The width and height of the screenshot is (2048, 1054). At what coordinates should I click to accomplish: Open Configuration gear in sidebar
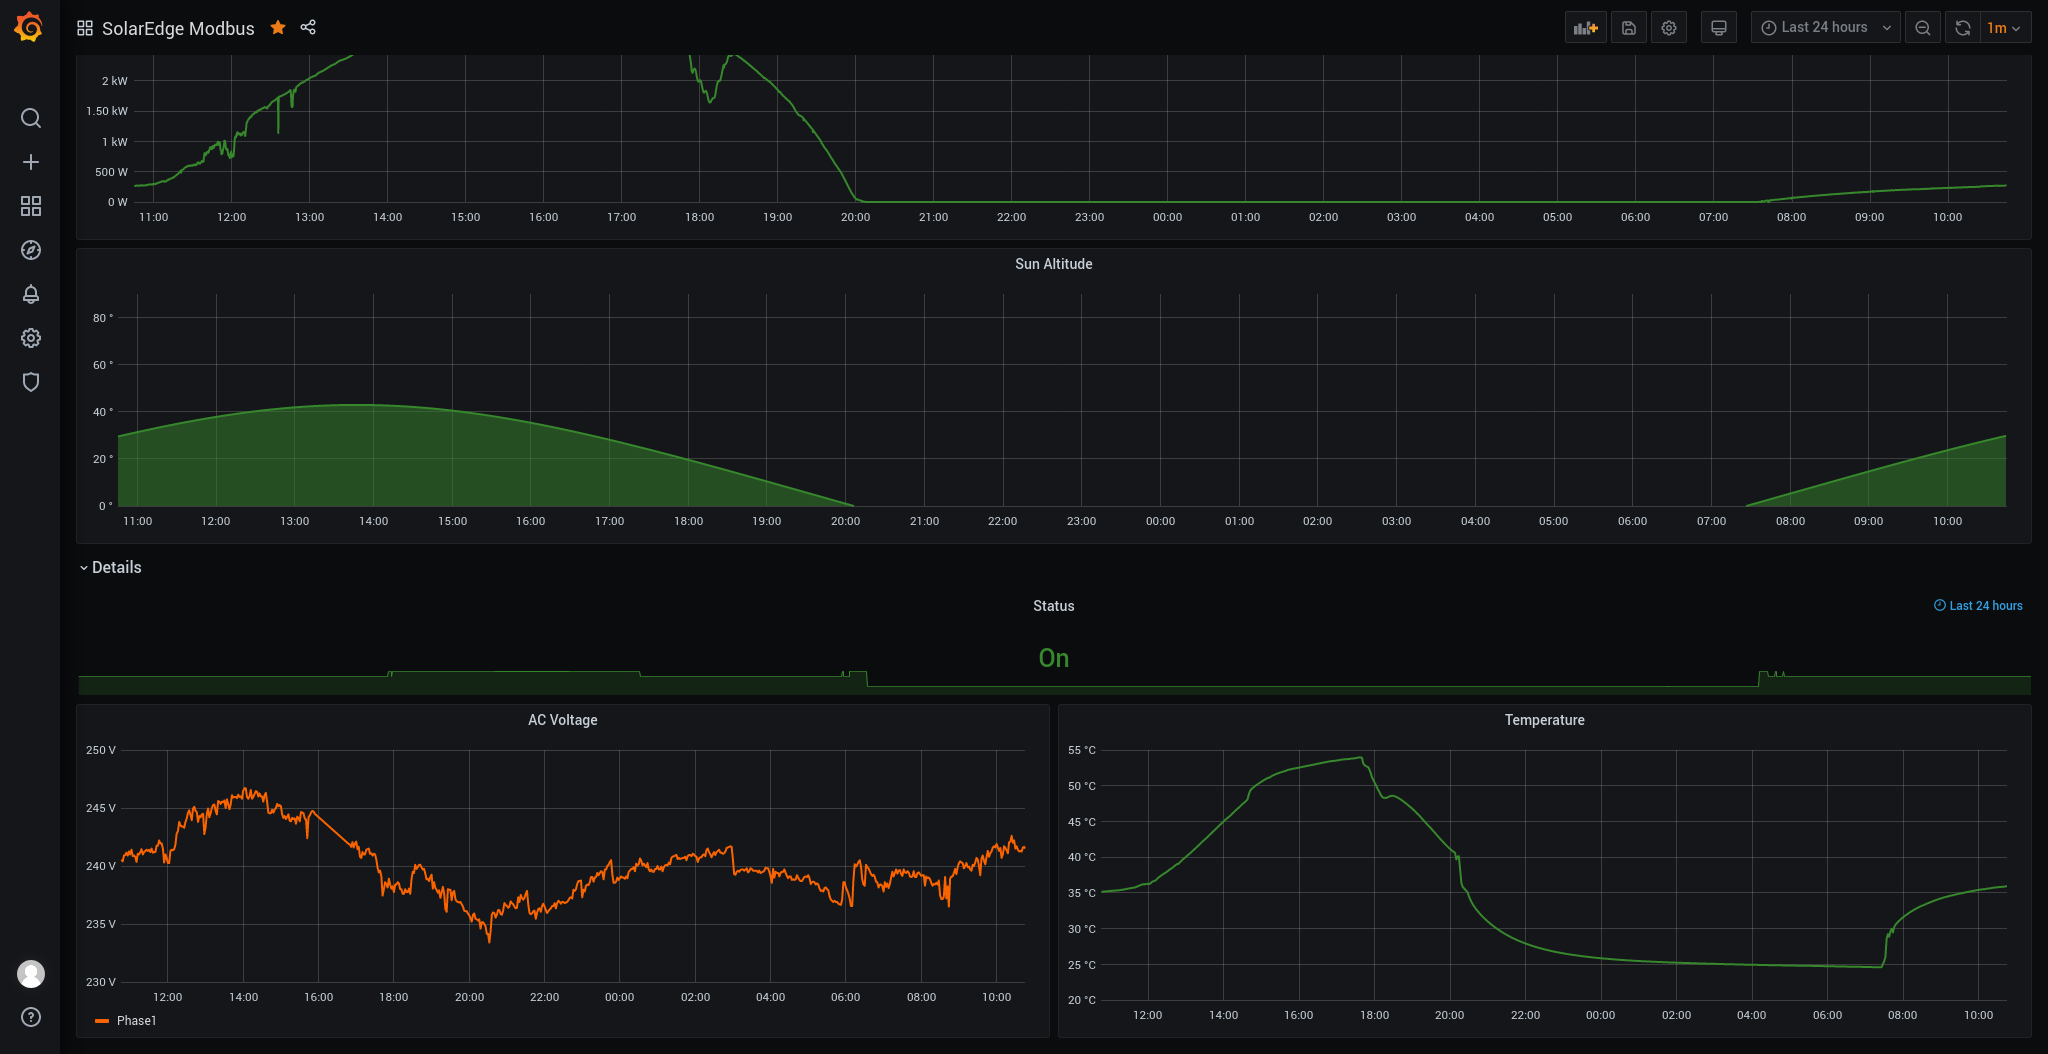click(31, 338)
